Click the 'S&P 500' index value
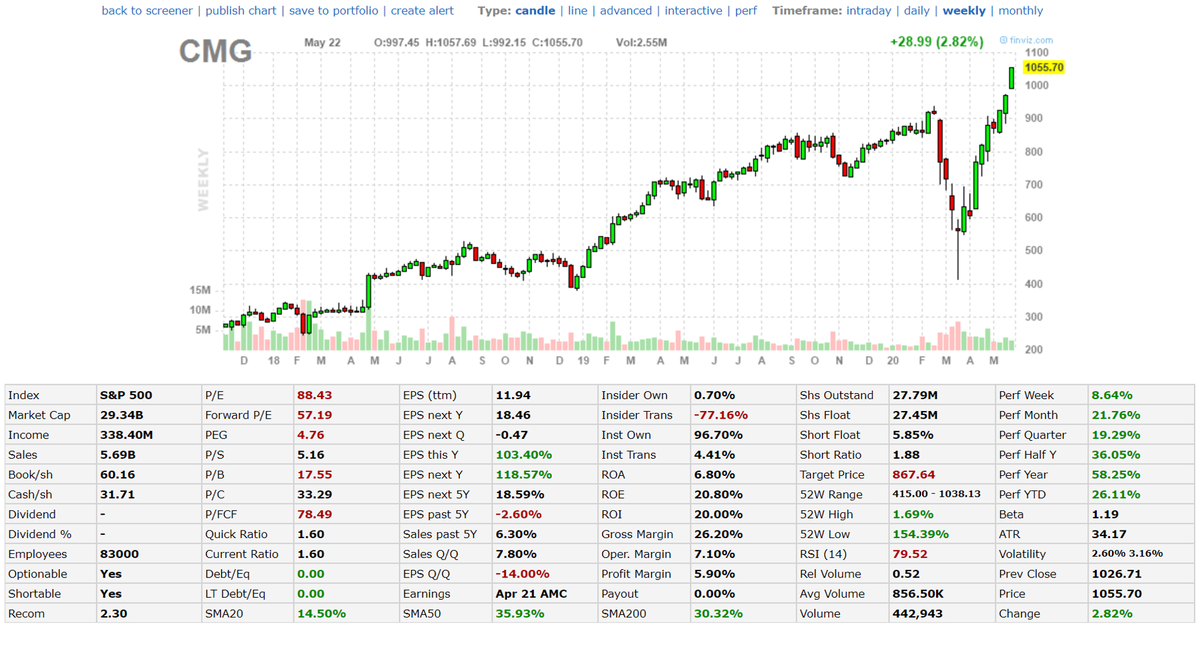1199x655 pixels. click(x=126, y=395)
